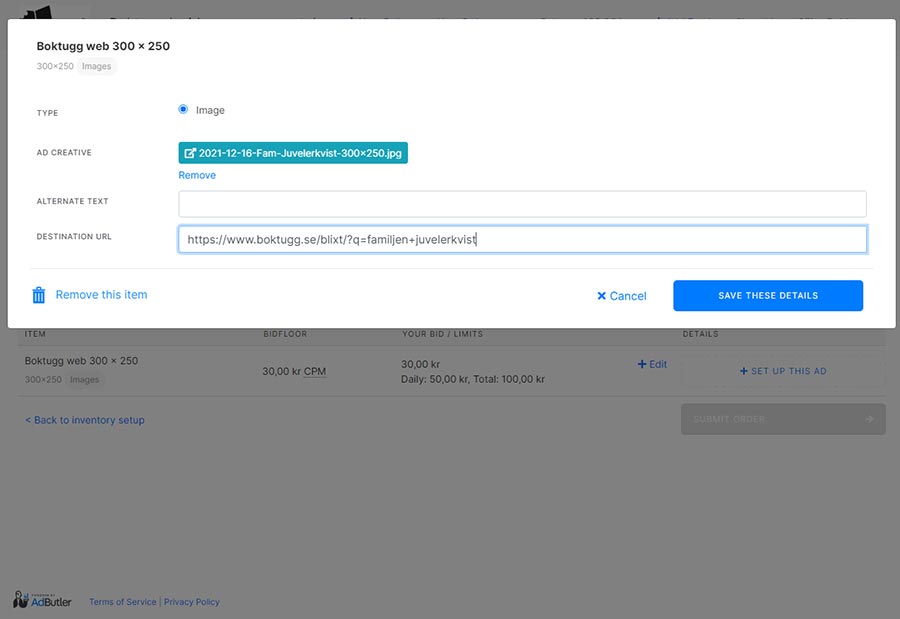Click the Boktugg web 300 × 250 item name in table
The height and width of the screenshot is (619, 900).
tap(82, 361)
